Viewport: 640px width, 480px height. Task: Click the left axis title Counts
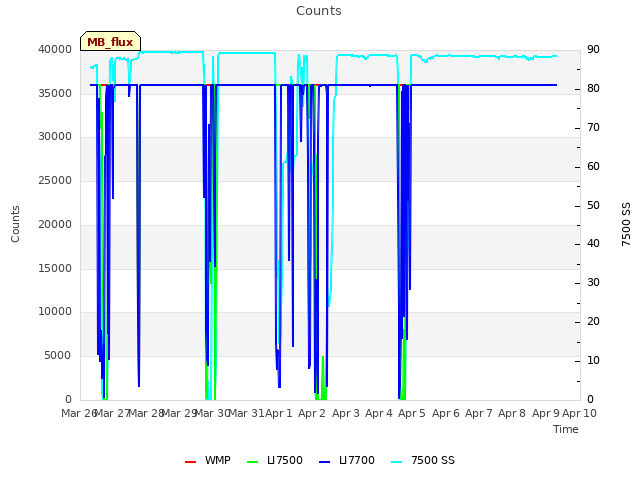pos(15,224)
